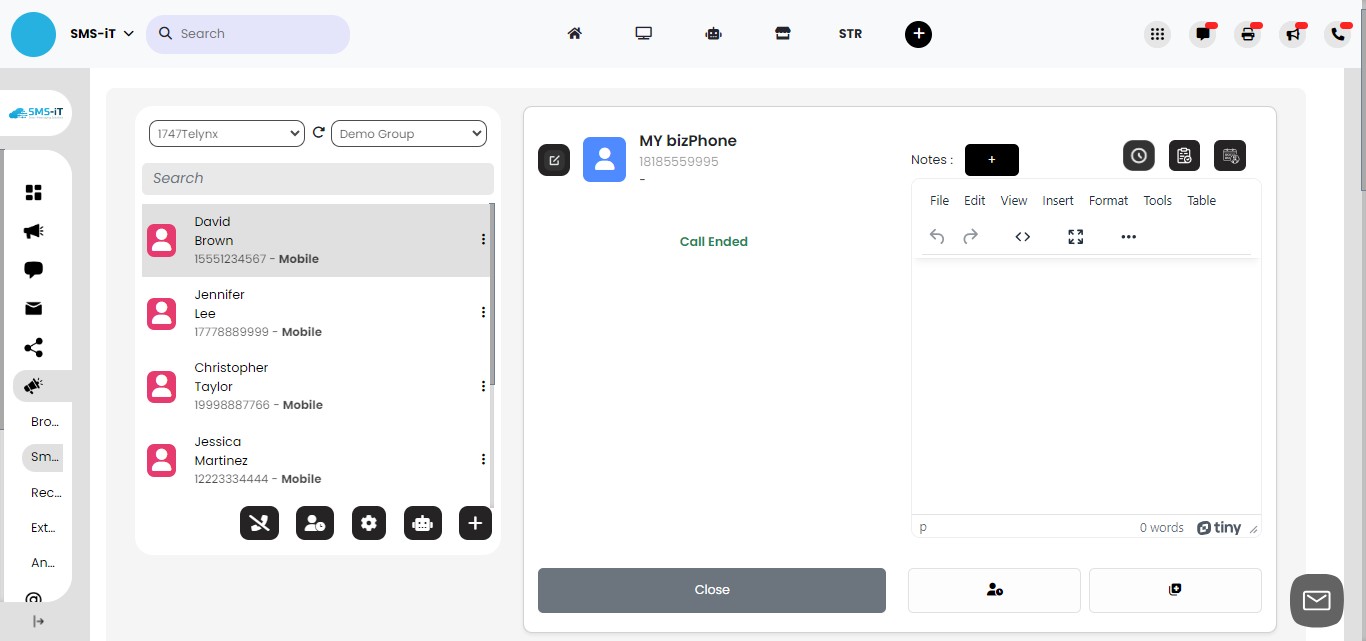The height and width of the screenshot is (641, 1366).
Task: Expand the notes editor to fullscreen
Action: pyautogui.click(x=1075, y=236)
